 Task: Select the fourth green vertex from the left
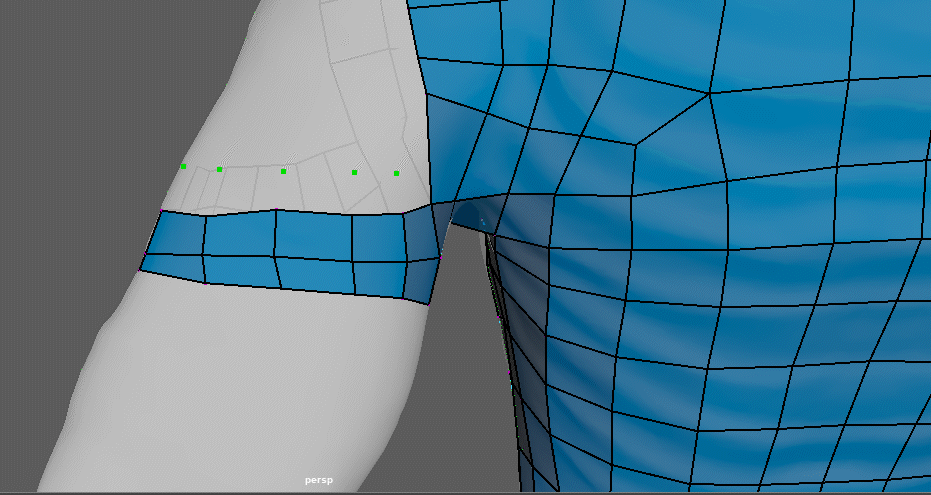[354, 172]
